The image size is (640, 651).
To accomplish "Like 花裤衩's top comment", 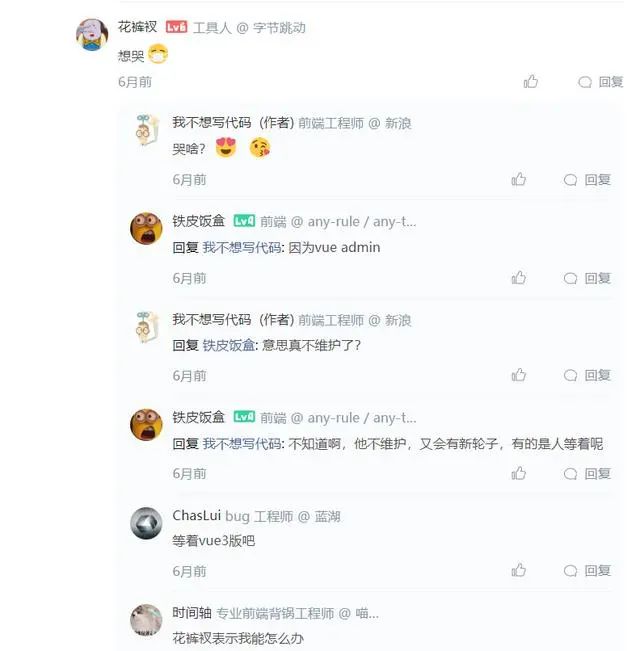I will (x=531, y=82).
